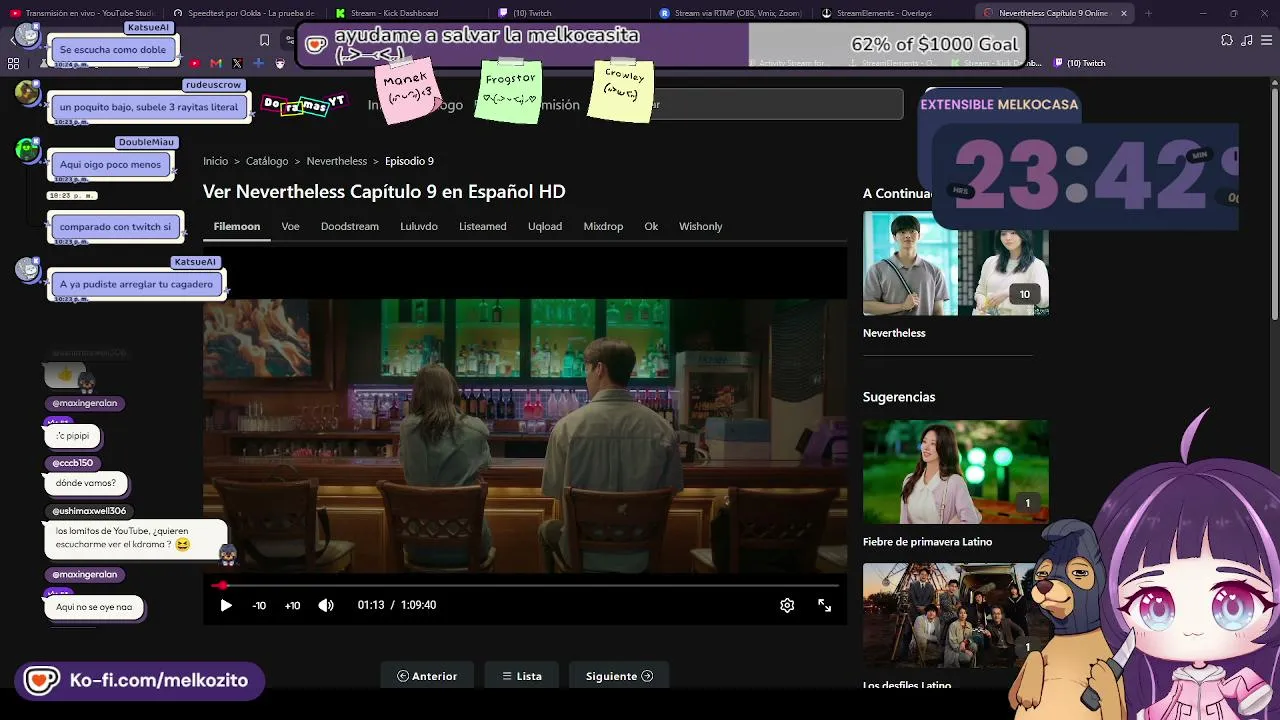
Task: Click the Ko-fi.com/melkozito banner
Action: point(139,681)
